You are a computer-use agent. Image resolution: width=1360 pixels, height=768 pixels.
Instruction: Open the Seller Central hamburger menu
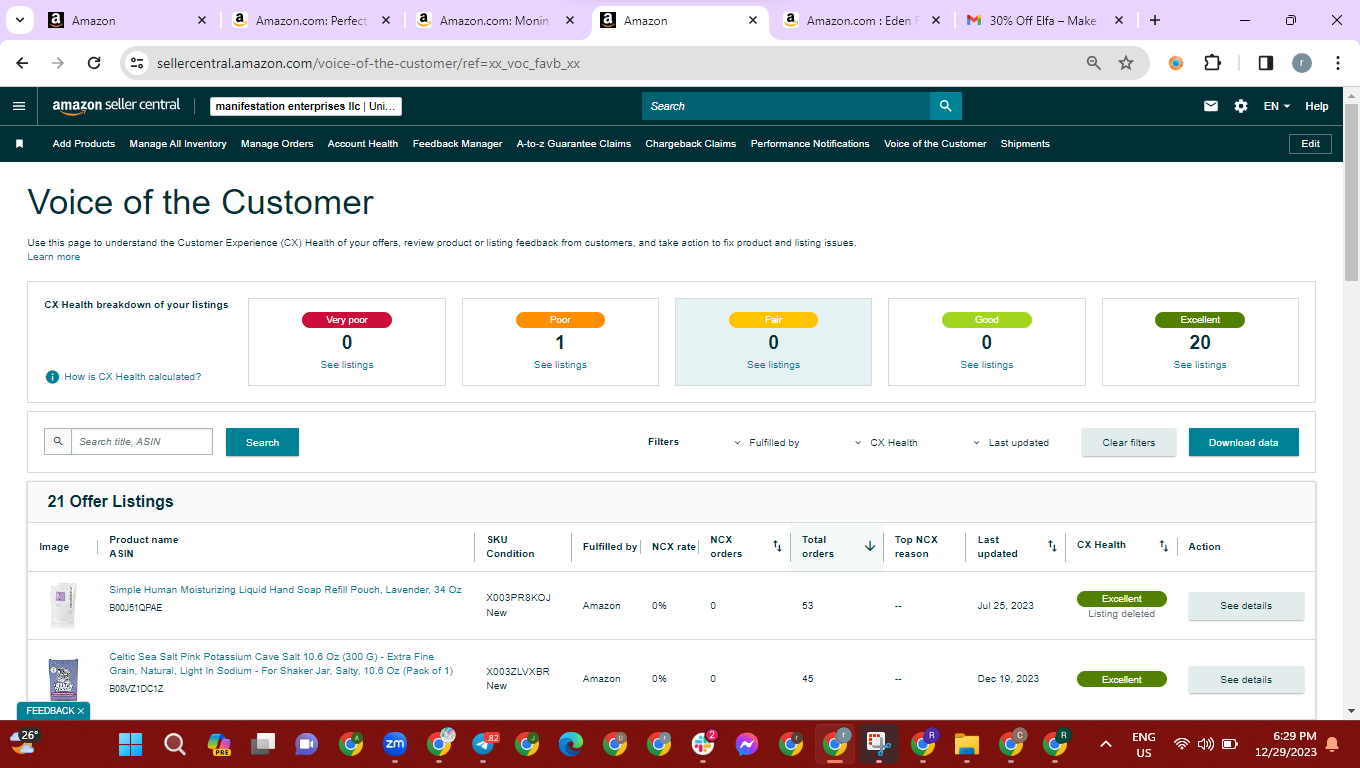(19, 106)
